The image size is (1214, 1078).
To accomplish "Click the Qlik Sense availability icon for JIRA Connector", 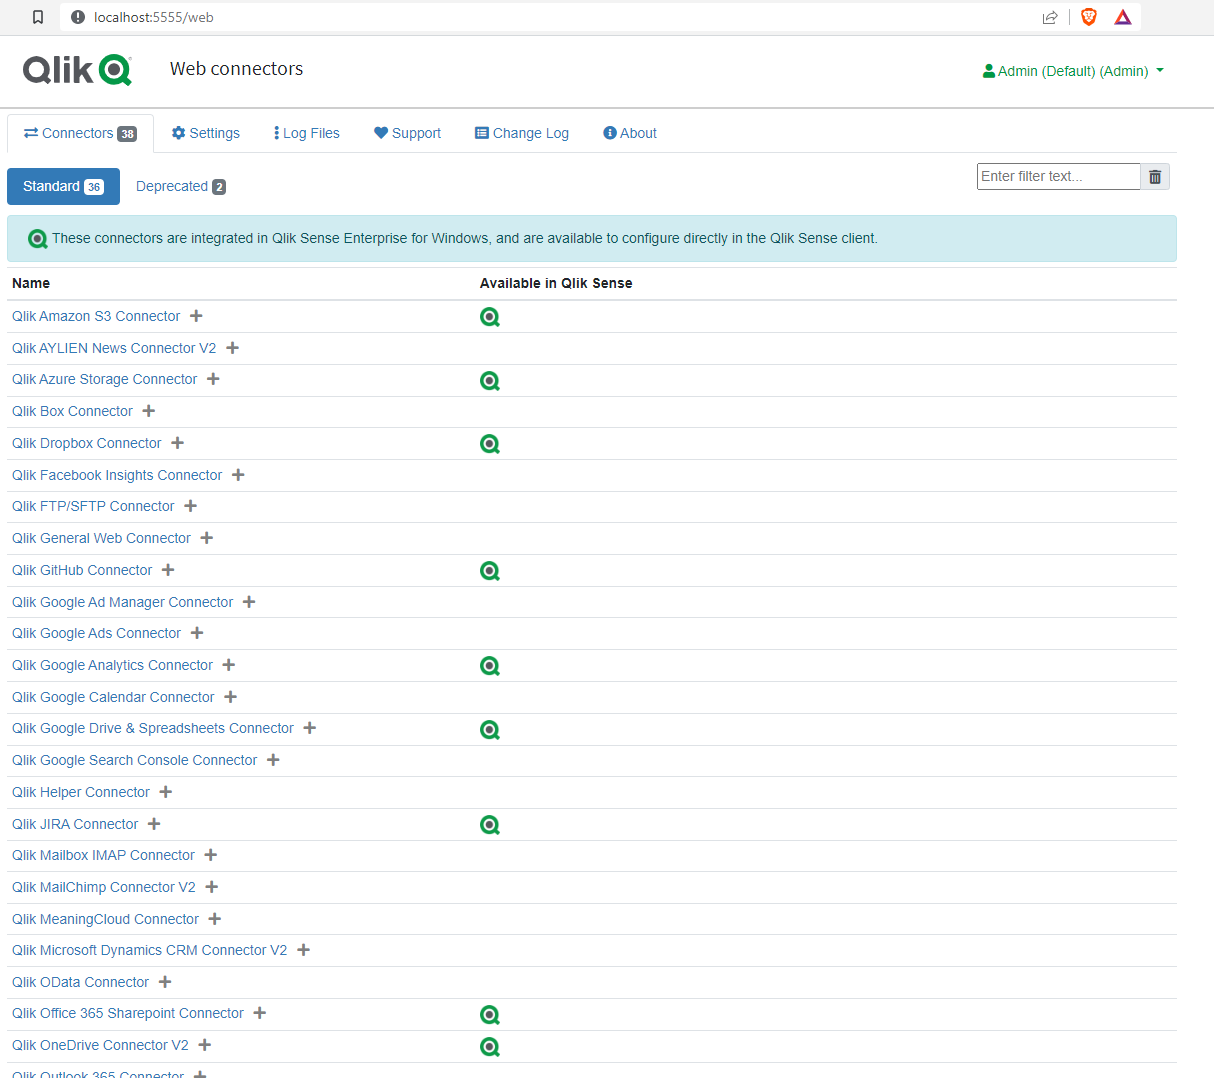I will click(x=489, y=824).
